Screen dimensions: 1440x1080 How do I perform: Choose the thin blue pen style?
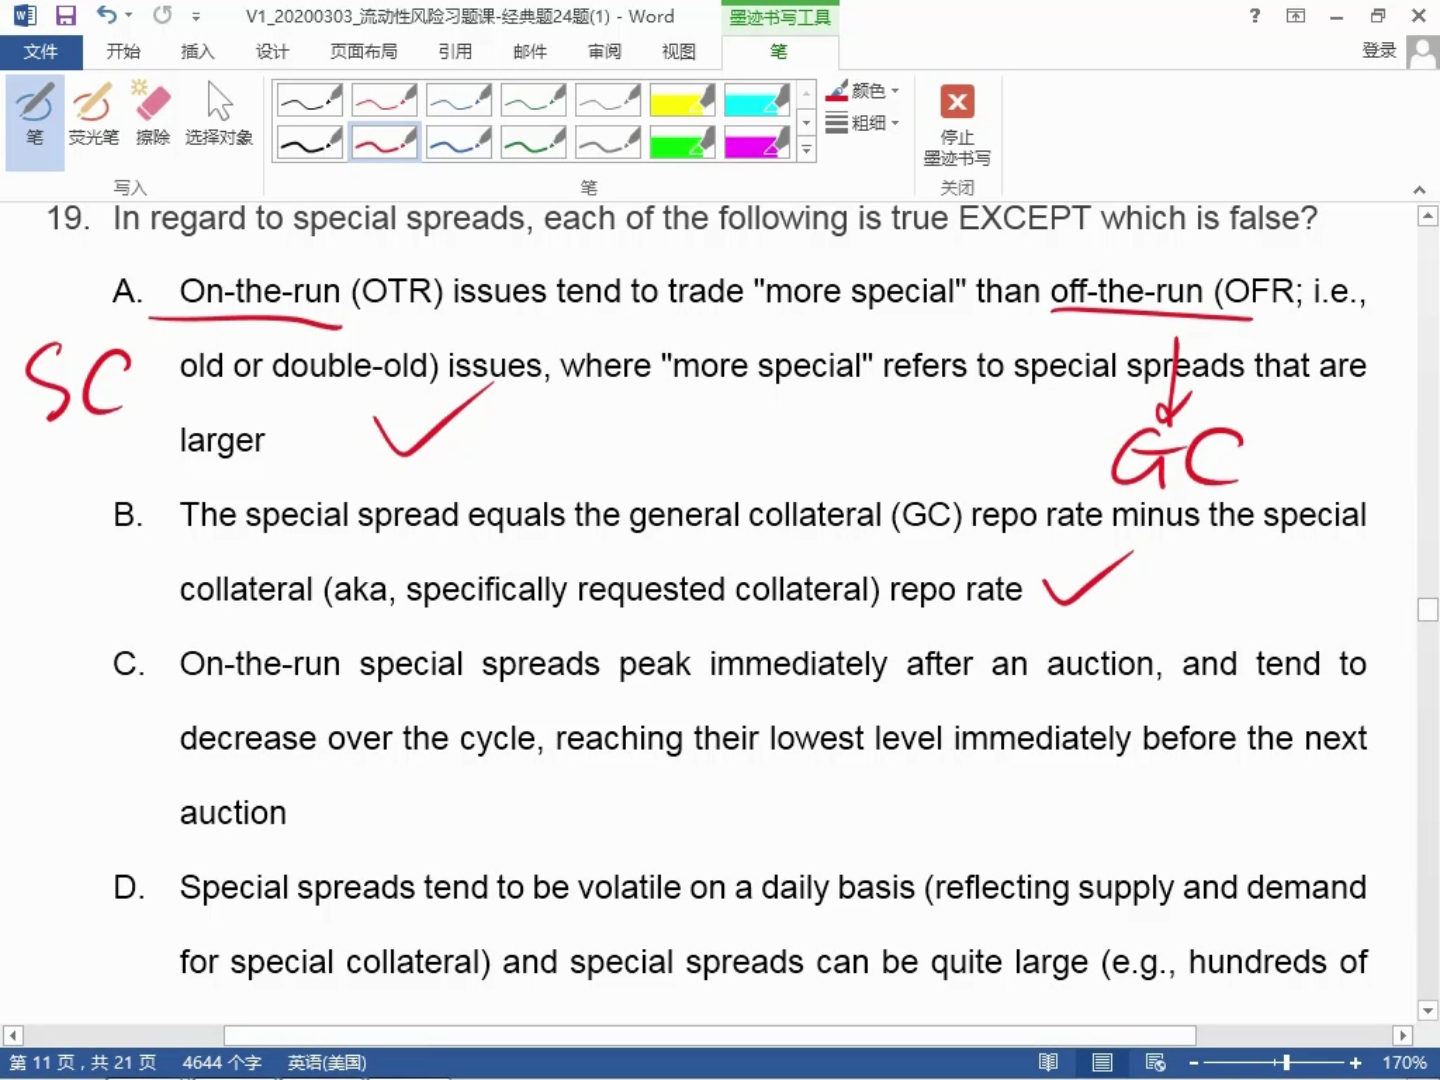tap(459, 100)
